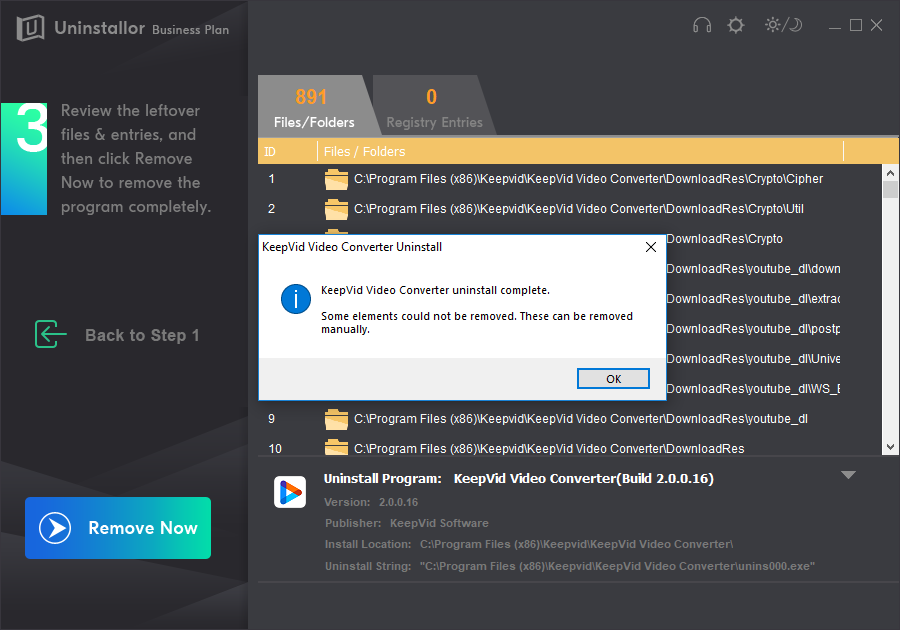The image size is (900, 630).
Task: Click the blue information icon in dialog
Action: [296, 299]
